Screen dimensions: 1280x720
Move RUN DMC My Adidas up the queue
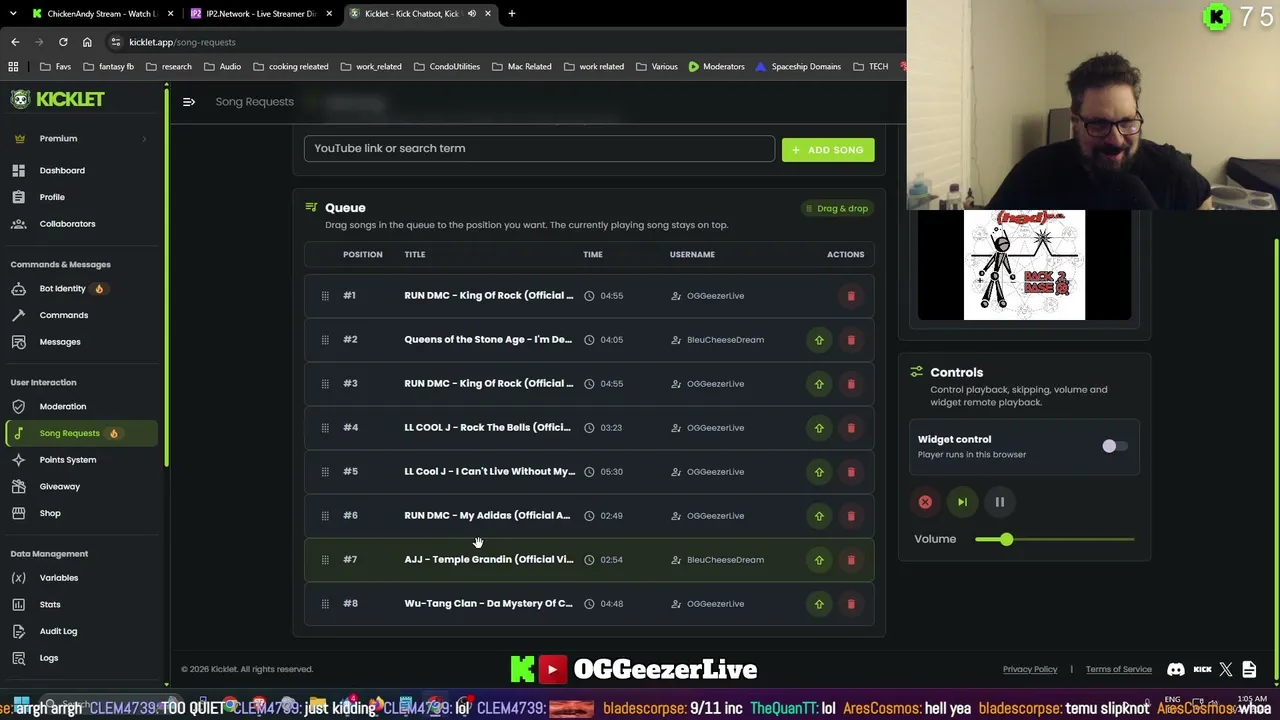(819, 516)
